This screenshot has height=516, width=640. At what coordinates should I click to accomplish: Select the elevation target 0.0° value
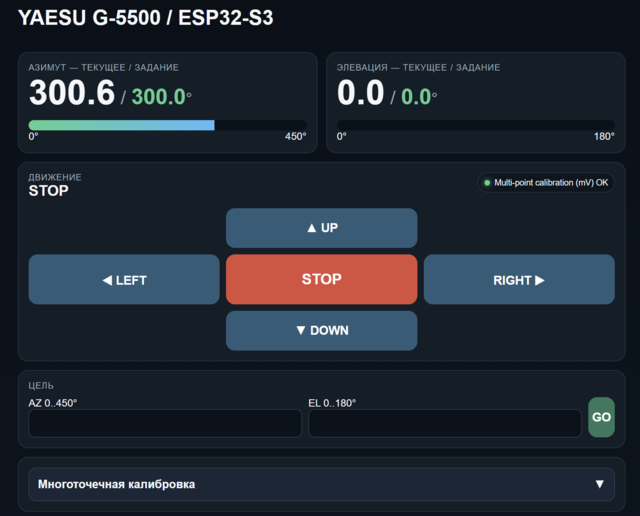coord(419,97)
